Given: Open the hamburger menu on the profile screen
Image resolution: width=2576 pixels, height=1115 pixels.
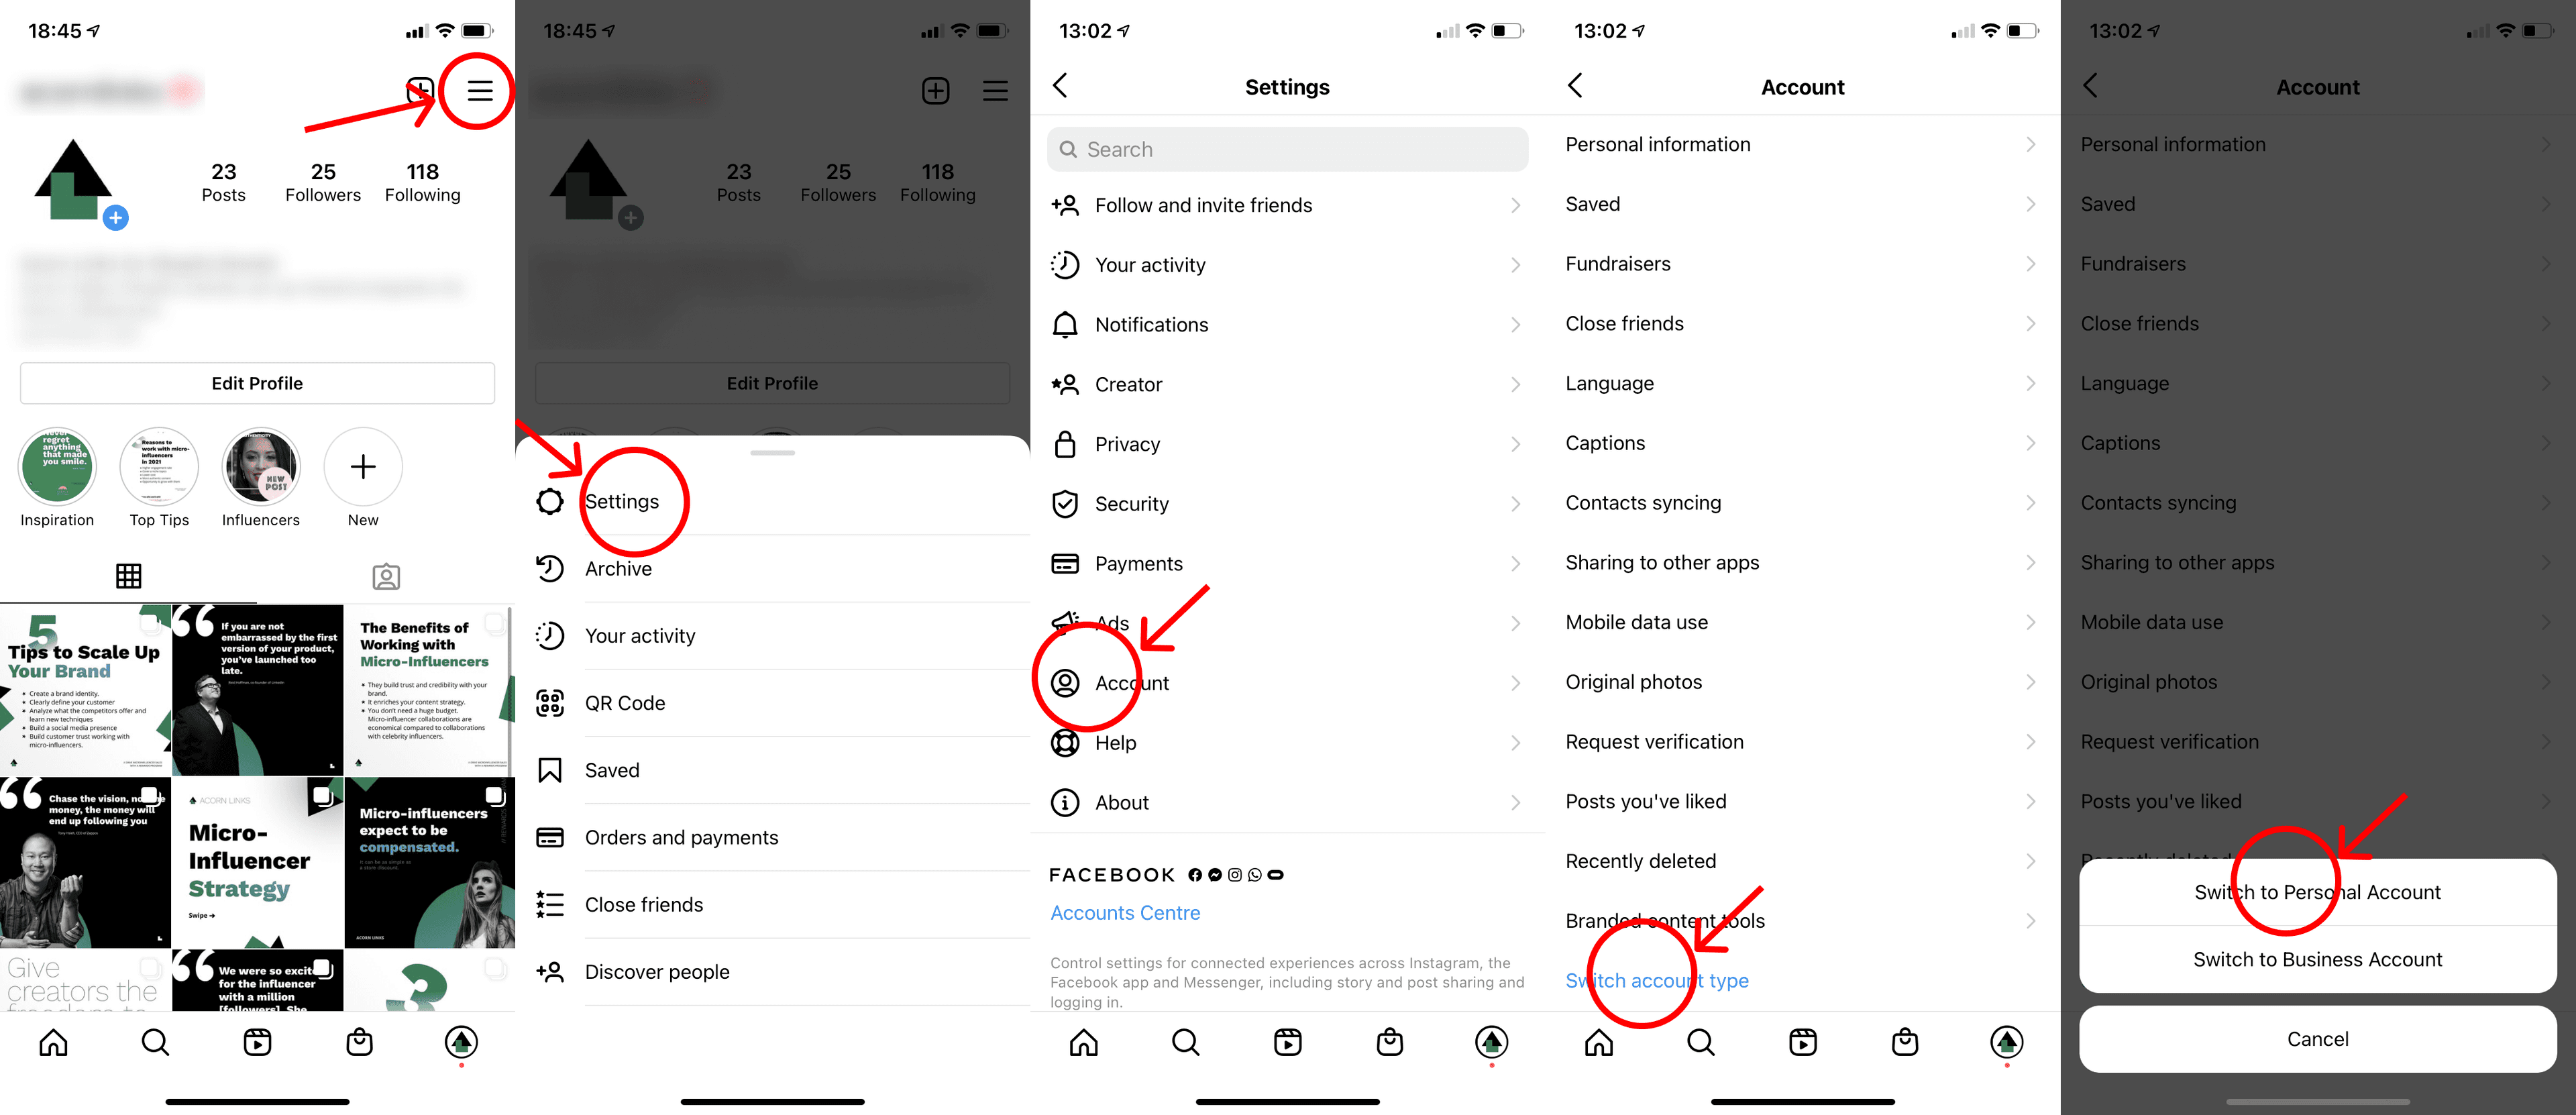Looking at the screenshot, I should pos(480,91).
